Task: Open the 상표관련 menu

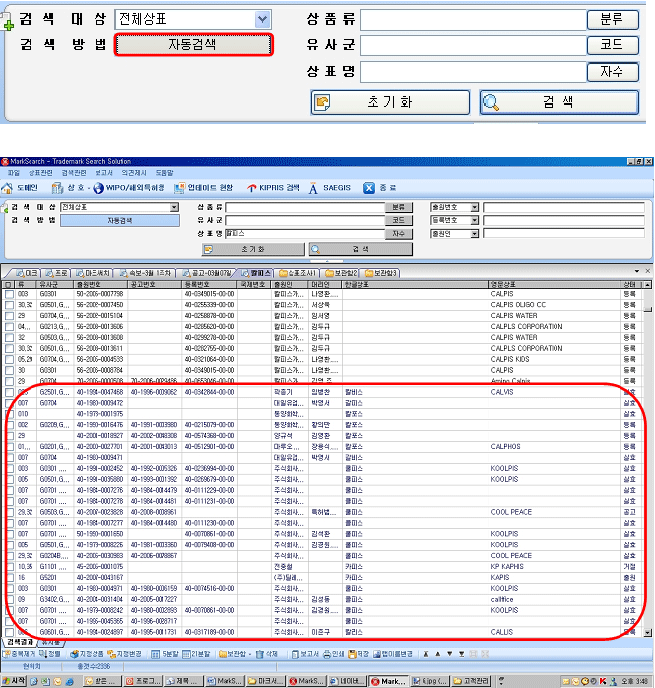Action: 40,173
